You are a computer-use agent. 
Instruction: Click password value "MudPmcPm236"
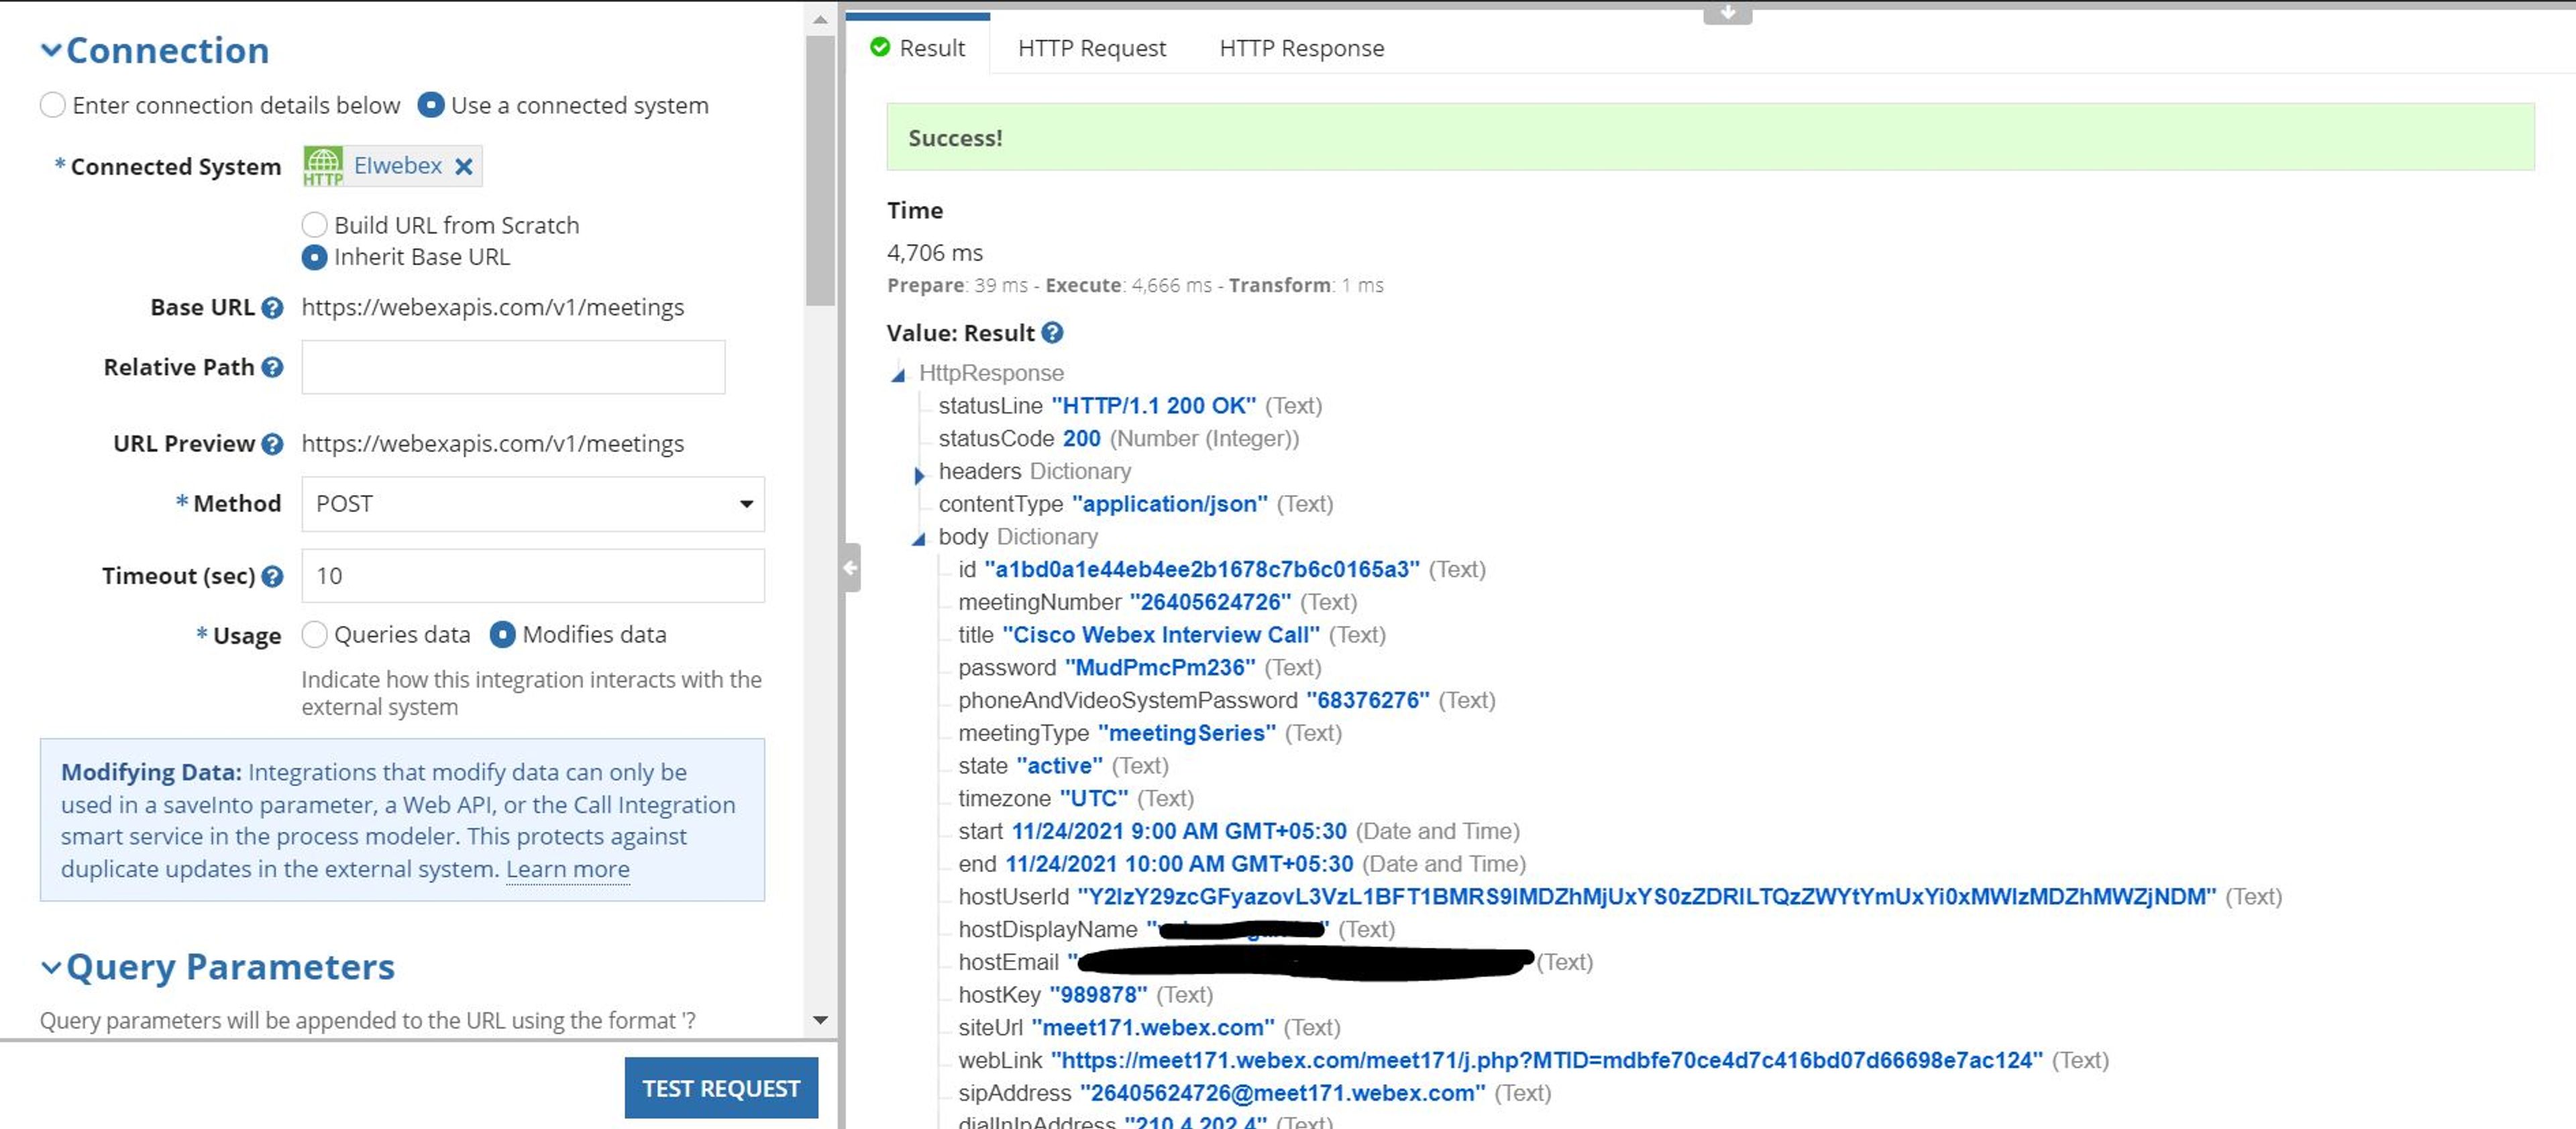(1160, 668)
